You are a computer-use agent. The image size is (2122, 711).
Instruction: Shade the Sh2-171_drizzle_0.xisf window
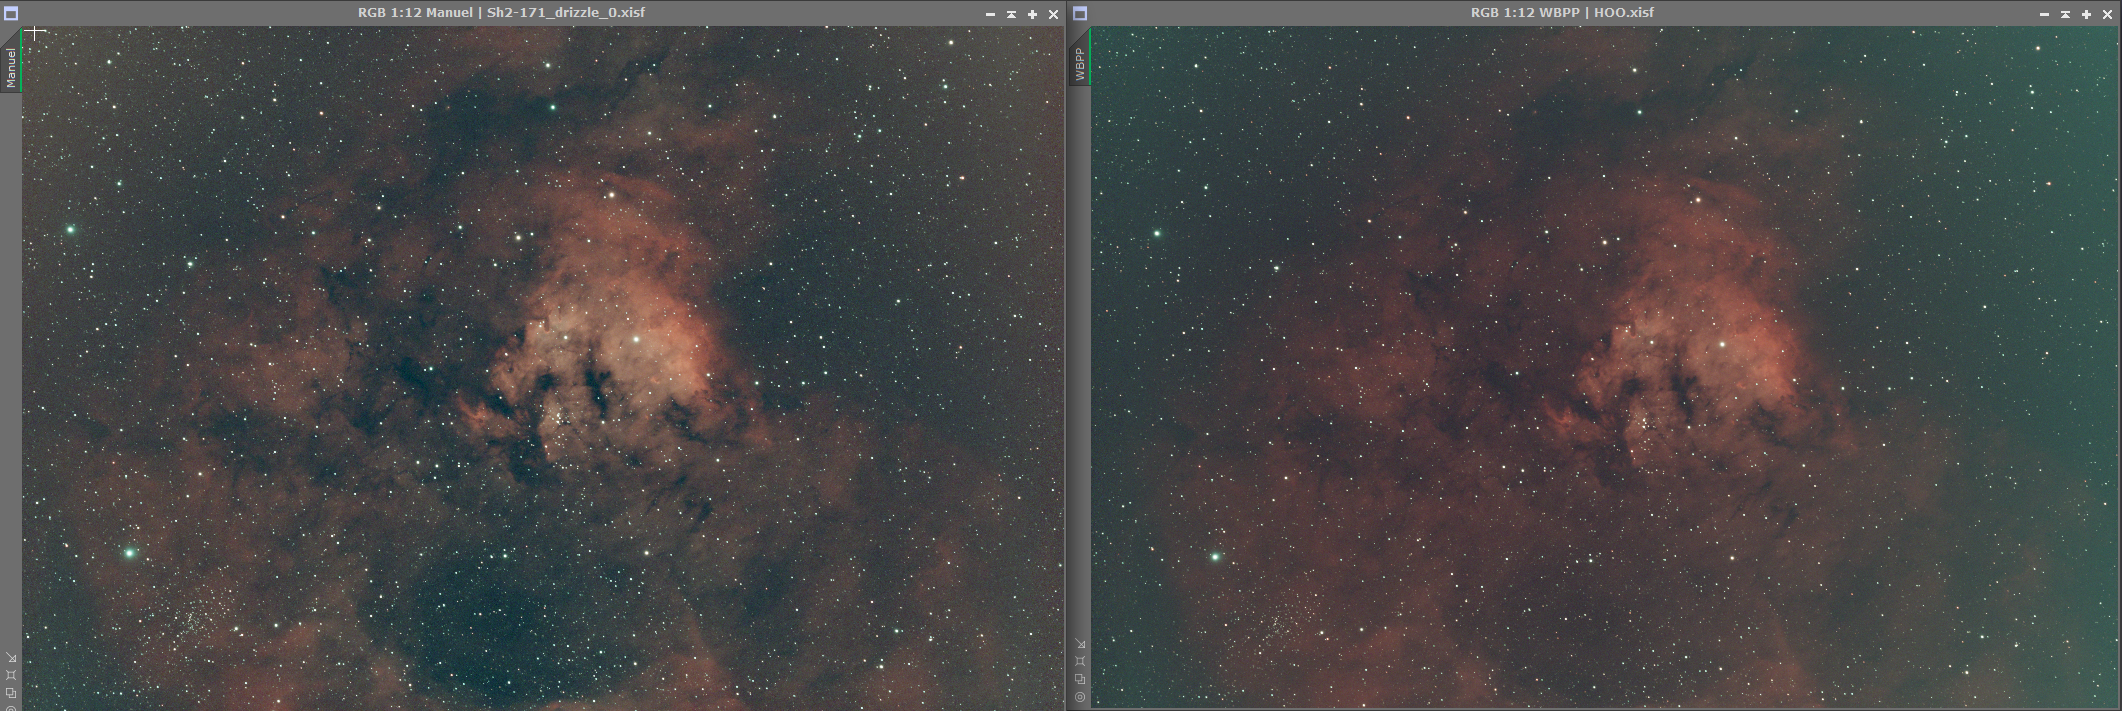pos(1011,14)
